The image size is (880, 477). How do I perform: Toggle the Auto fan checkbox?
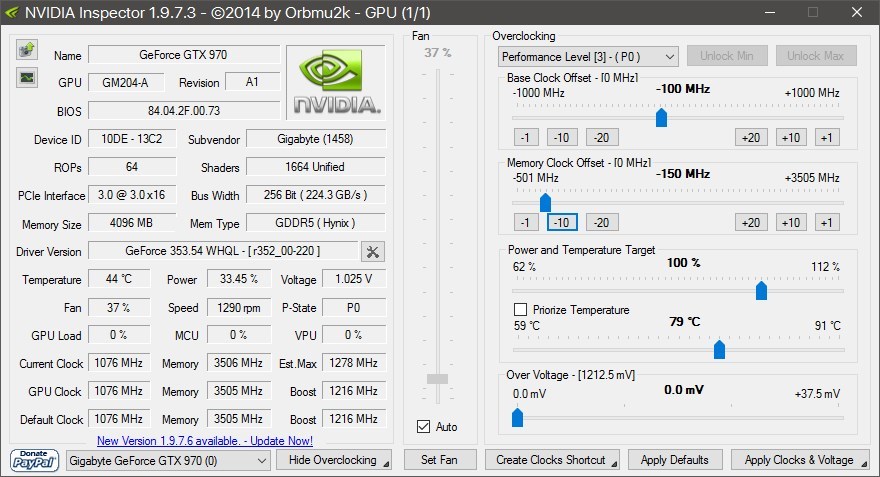click(423, 426)
